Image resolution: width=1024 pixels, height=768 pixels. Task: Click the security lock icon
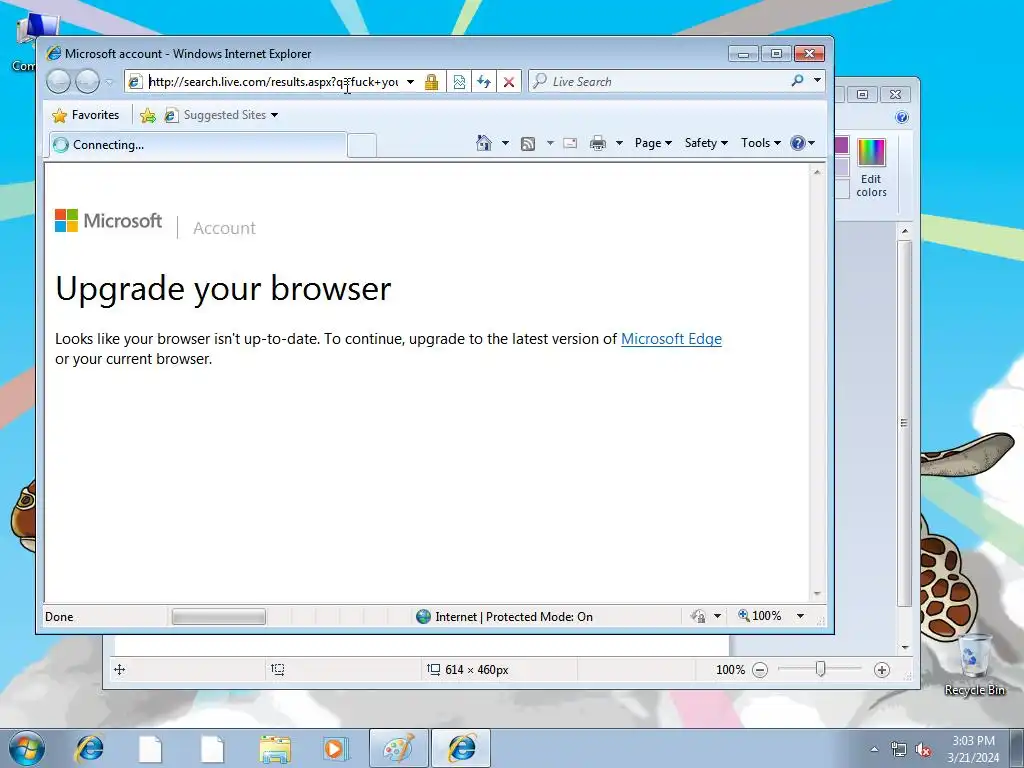point(431,82)
